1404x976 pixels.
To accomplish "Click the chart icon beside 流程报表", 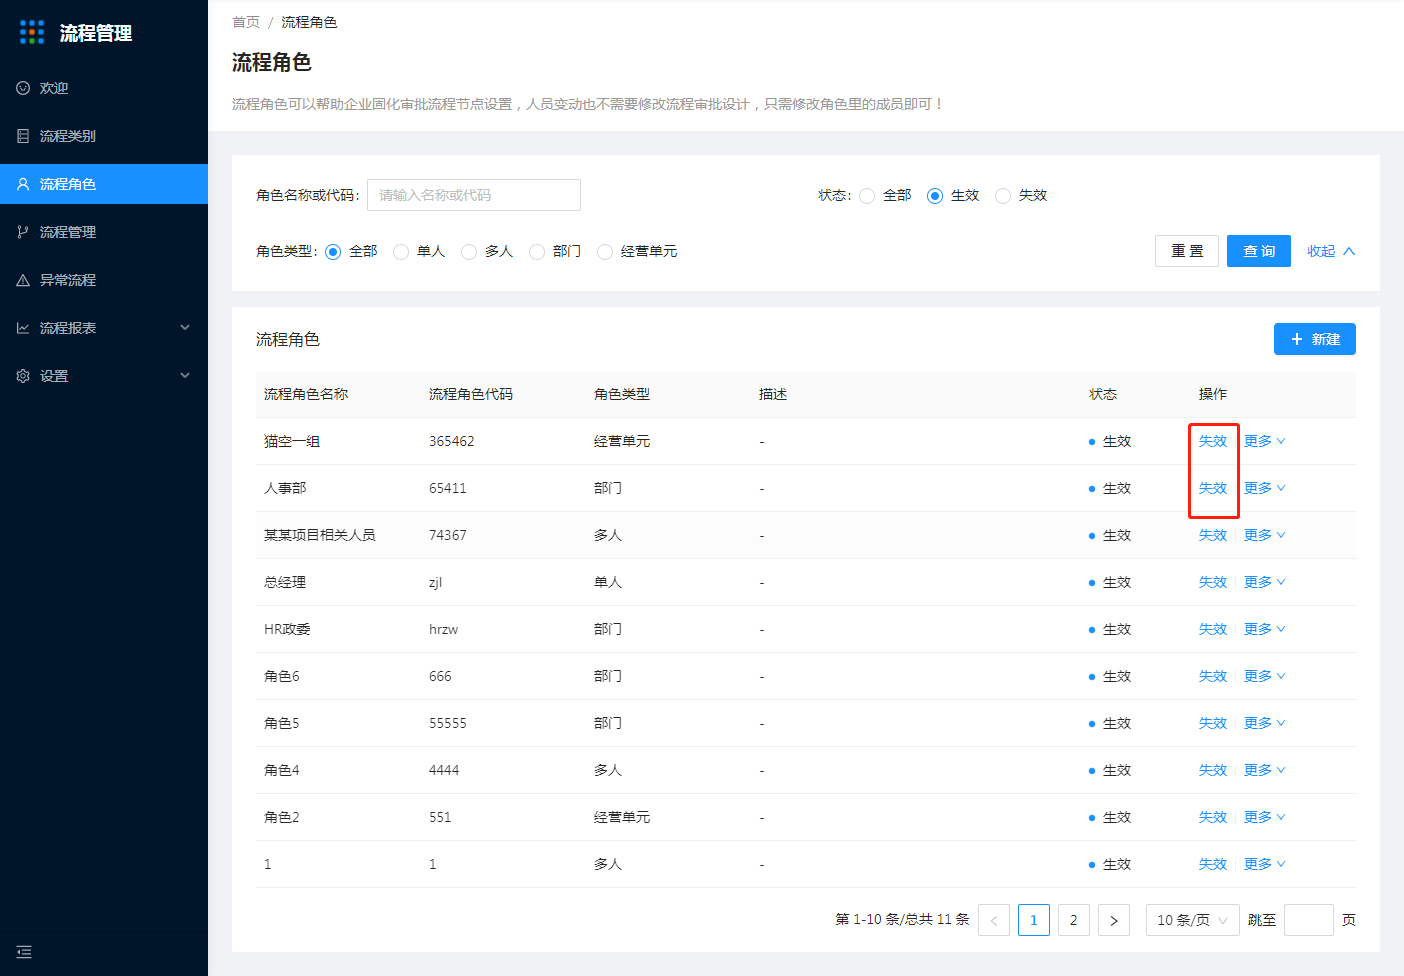I will tap(23, 328).
